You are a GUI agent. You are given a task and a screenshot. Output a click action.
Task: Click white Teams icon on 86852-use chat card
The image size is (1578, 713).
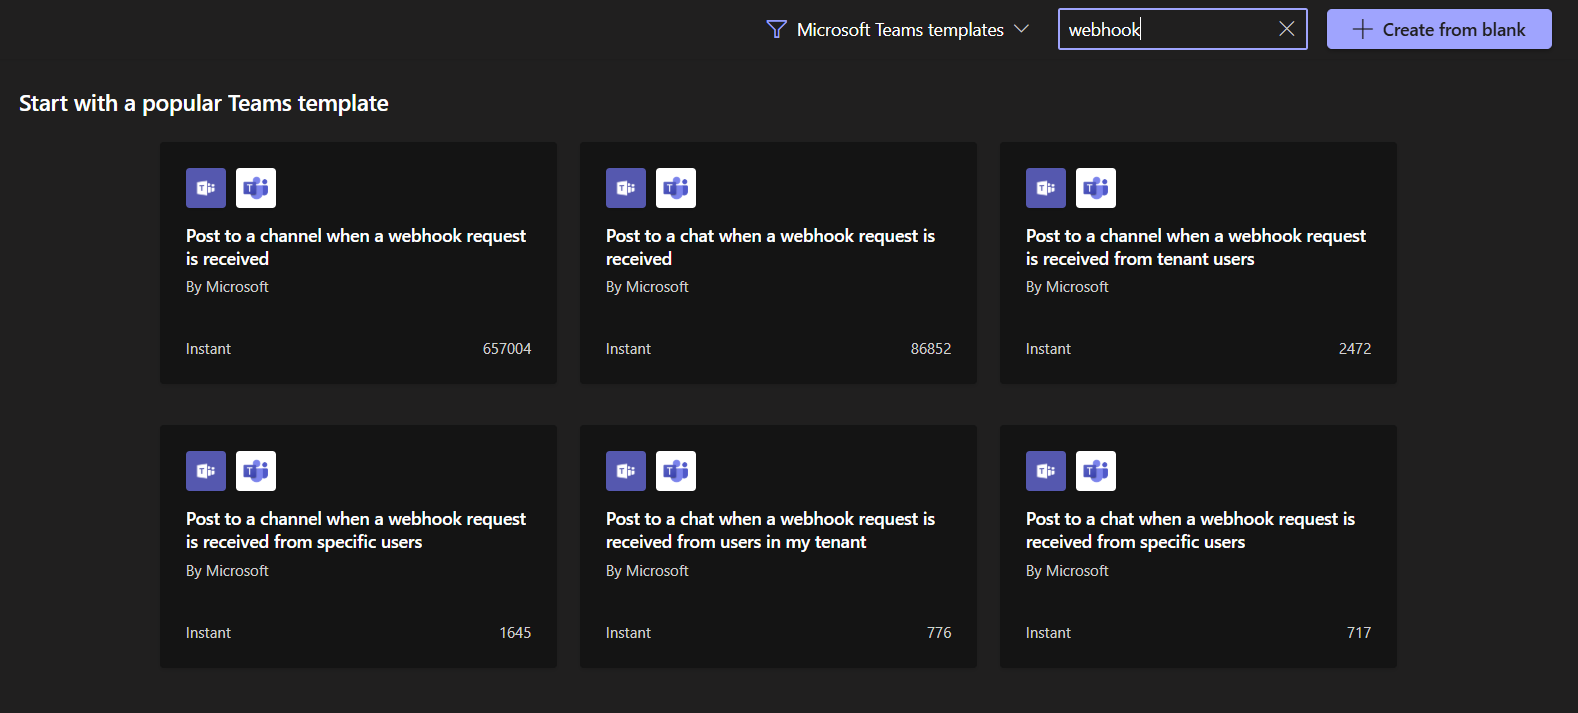click(x=676, y=188)
